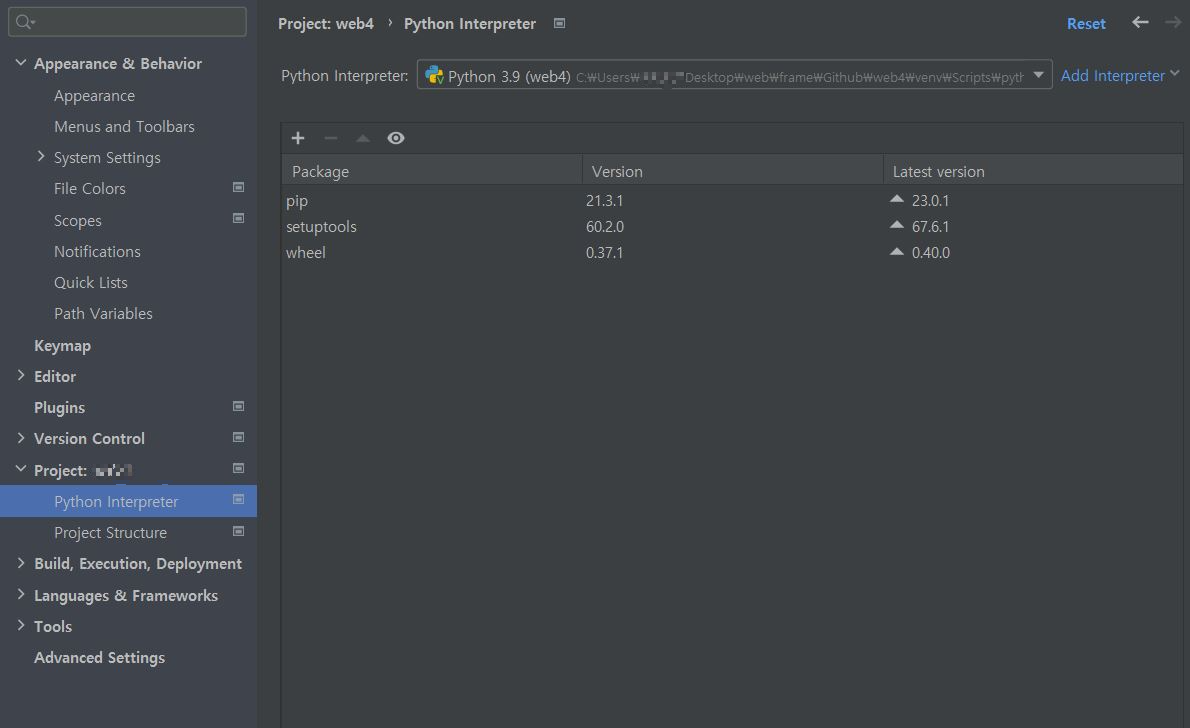Collapse Appearance & Behavior section

point(20,63)
